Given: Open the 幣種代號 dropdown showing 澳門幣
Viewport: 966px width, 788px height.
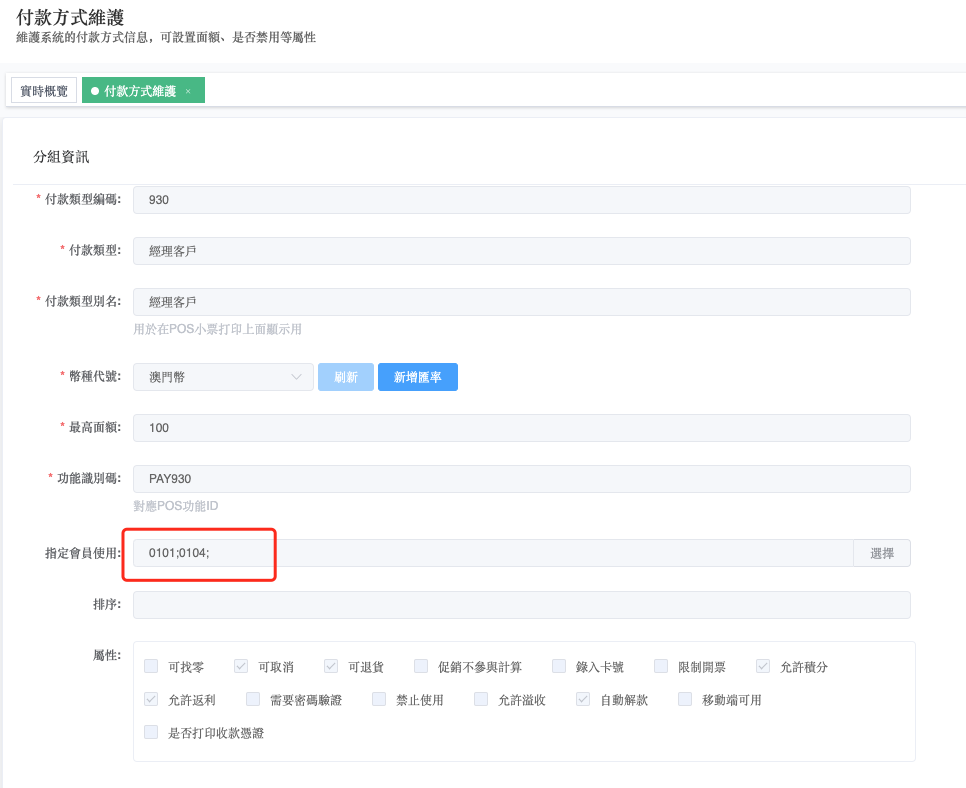Looking at the screenshot, I should point(223,376).
